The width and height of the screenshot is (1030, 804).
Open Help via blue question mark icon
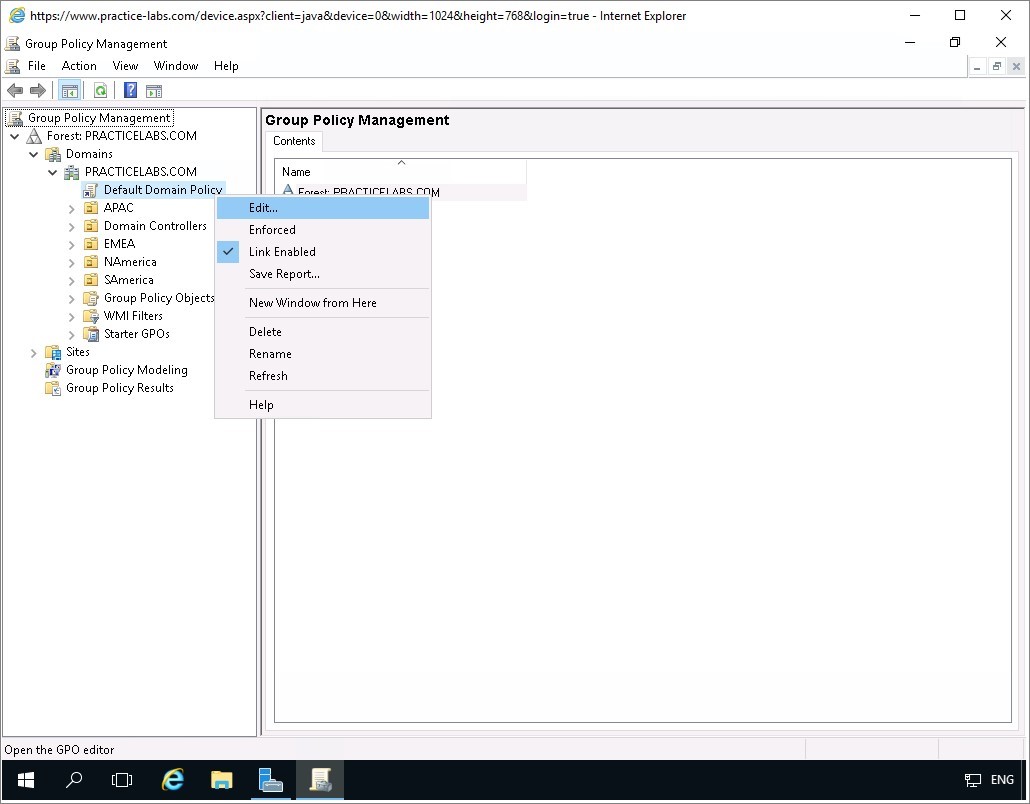coord(130,91)
